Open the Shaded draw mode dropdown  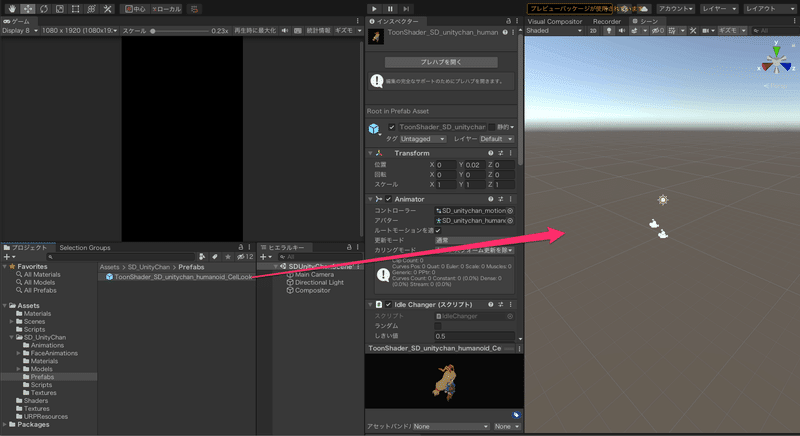pos(554,31)
